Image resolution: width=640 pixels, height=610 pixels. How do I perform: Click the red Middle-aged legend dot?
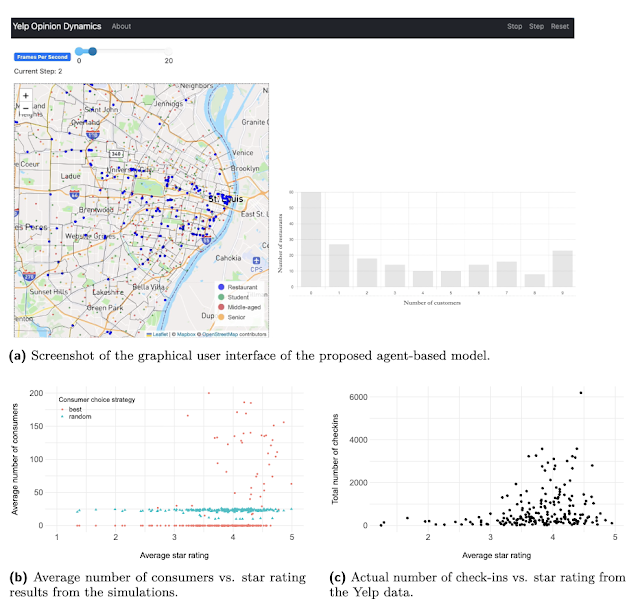pyautogui.click(x=221, y=307)
